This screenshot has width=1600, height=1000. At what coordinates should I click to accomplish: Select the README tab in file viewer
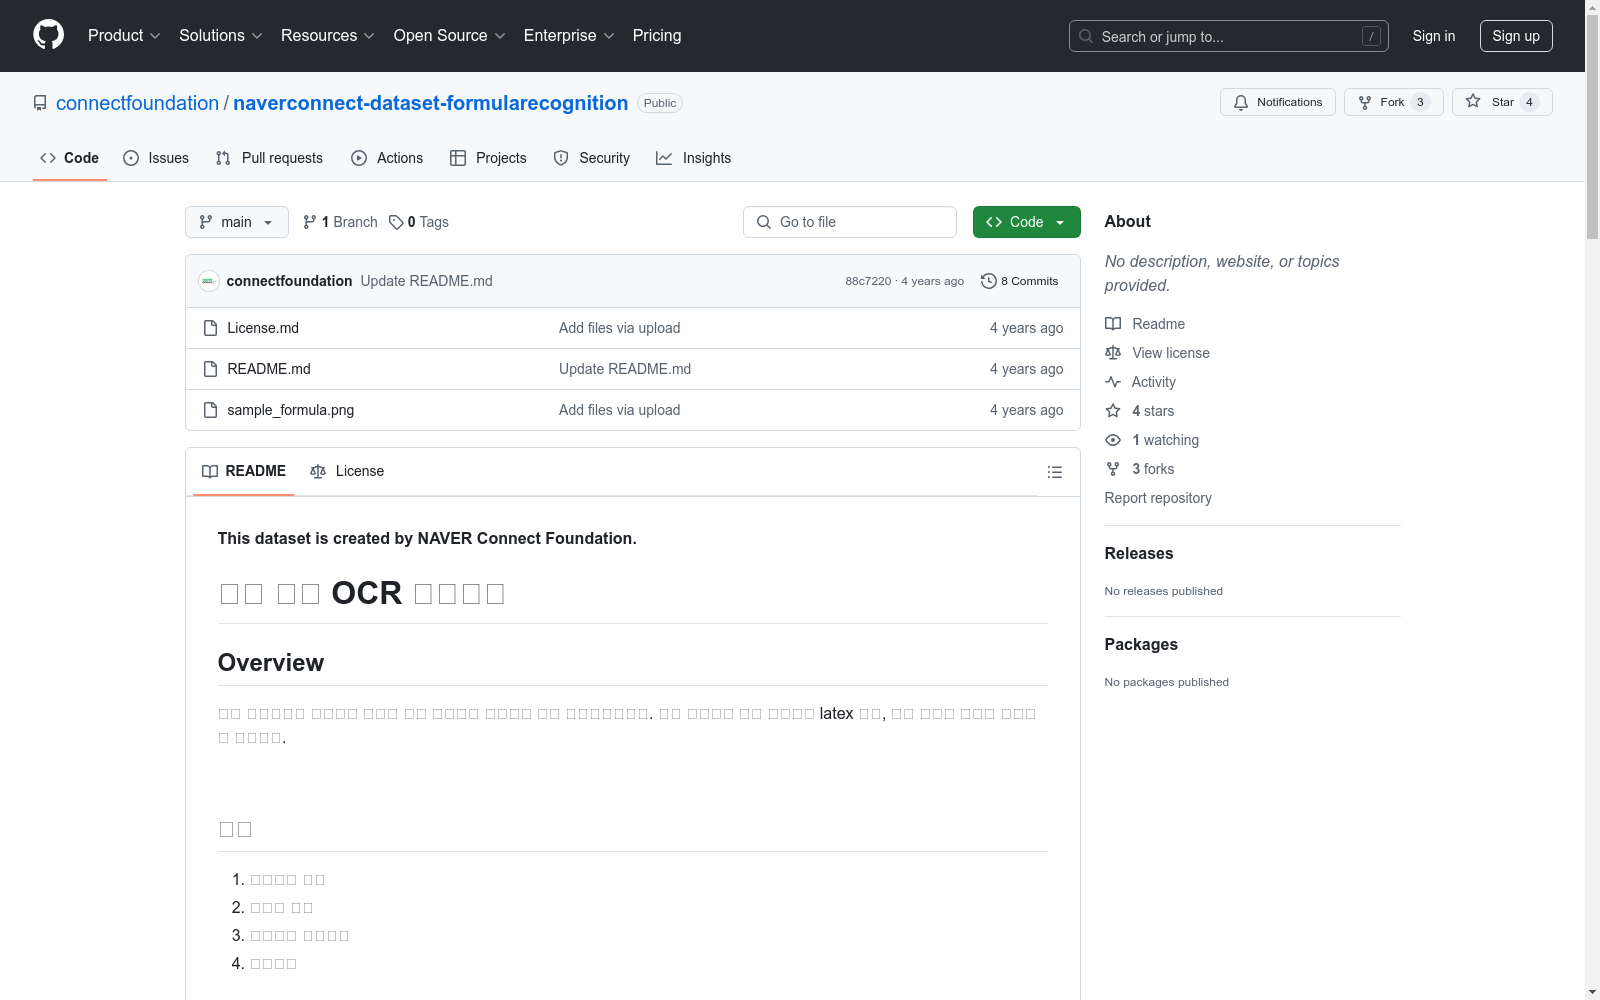click(244, 471)
